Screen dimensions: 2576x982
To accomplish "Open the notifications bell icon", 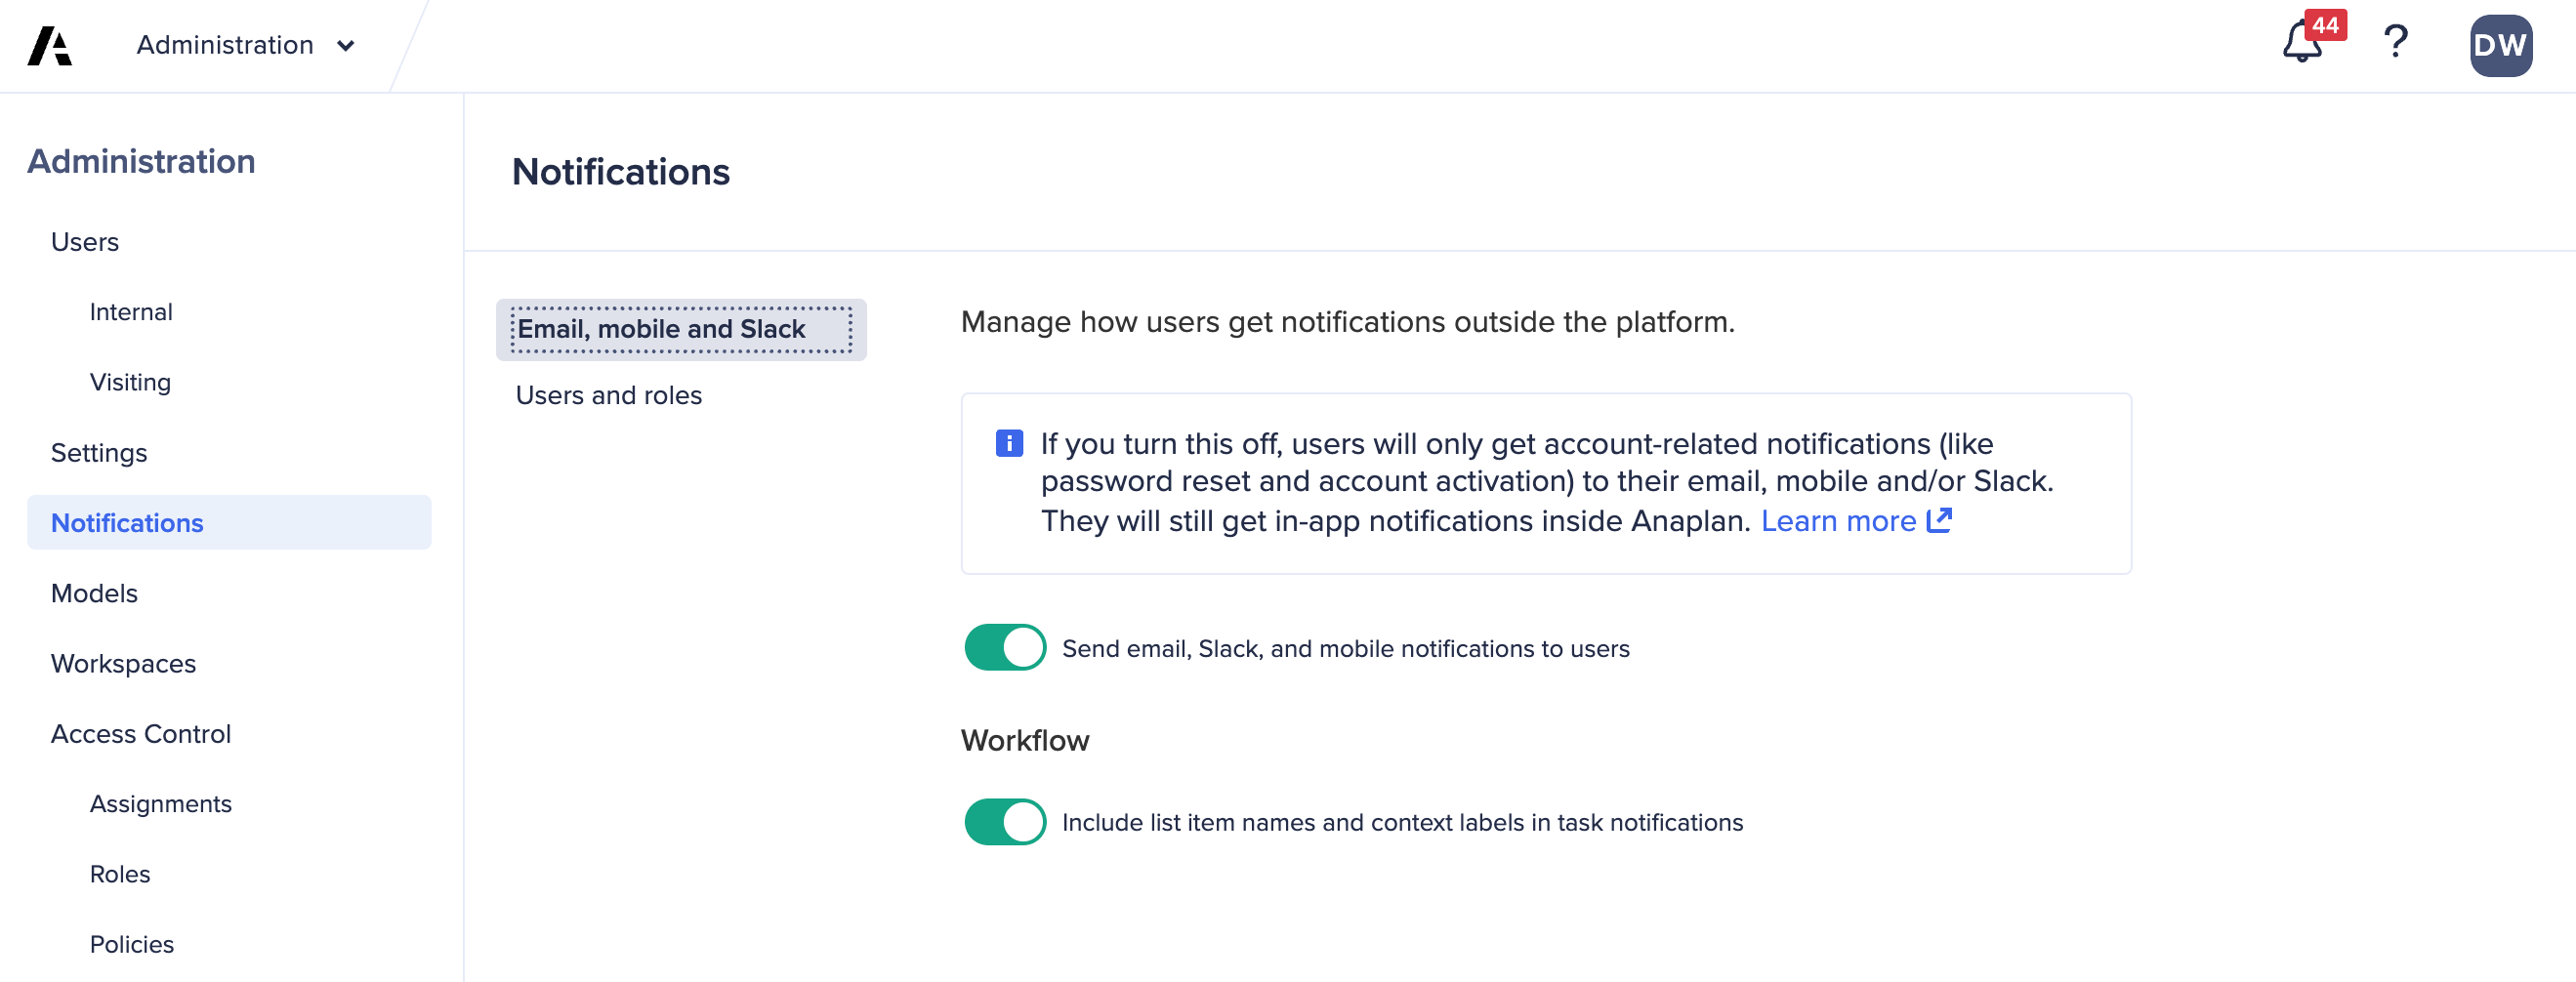I will [x=2302, y=44].
